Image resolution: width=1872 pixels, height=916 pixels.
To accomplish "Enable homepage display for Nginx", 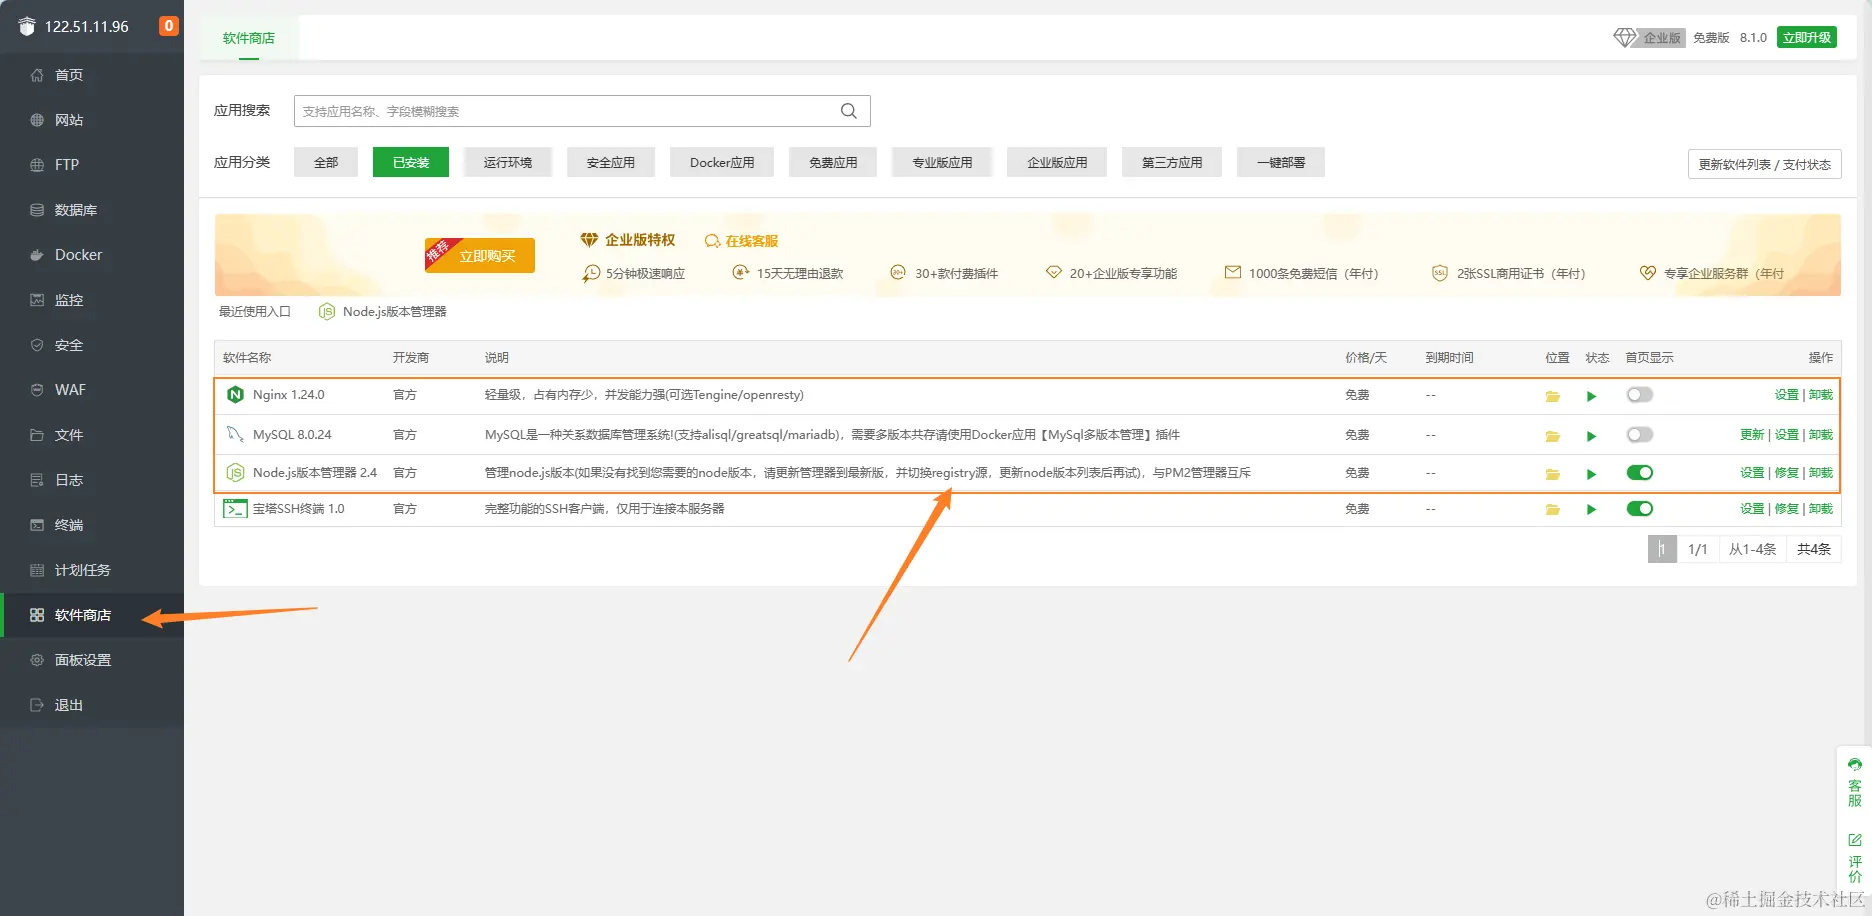I will click(x=1639, y=395).
